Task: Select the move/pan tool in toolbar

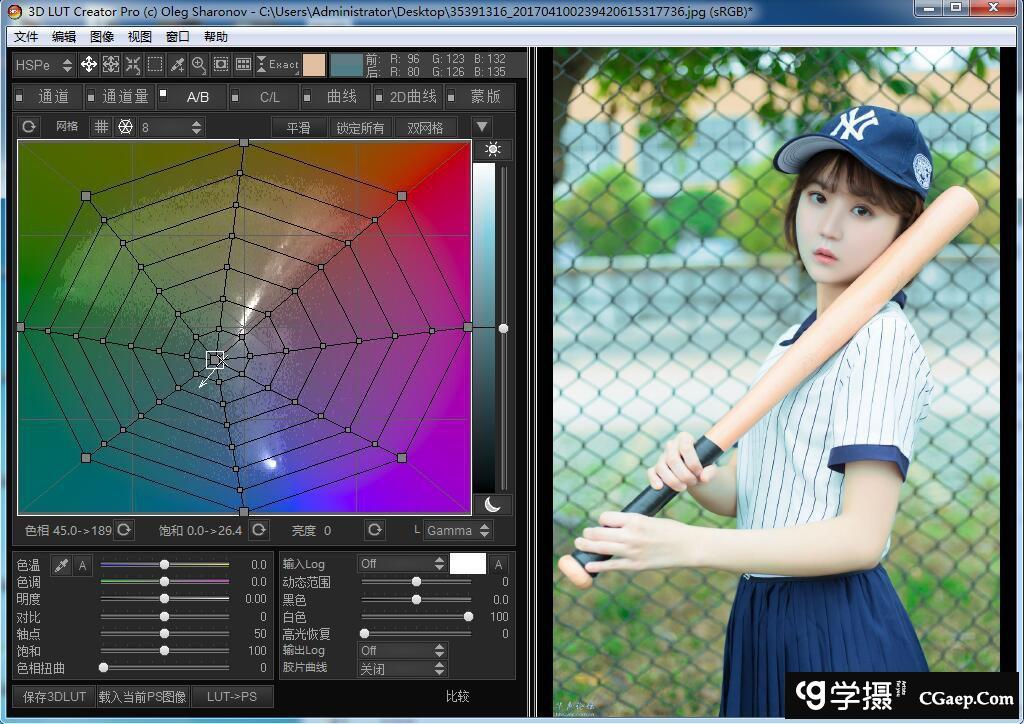Action: pos(89,65)
